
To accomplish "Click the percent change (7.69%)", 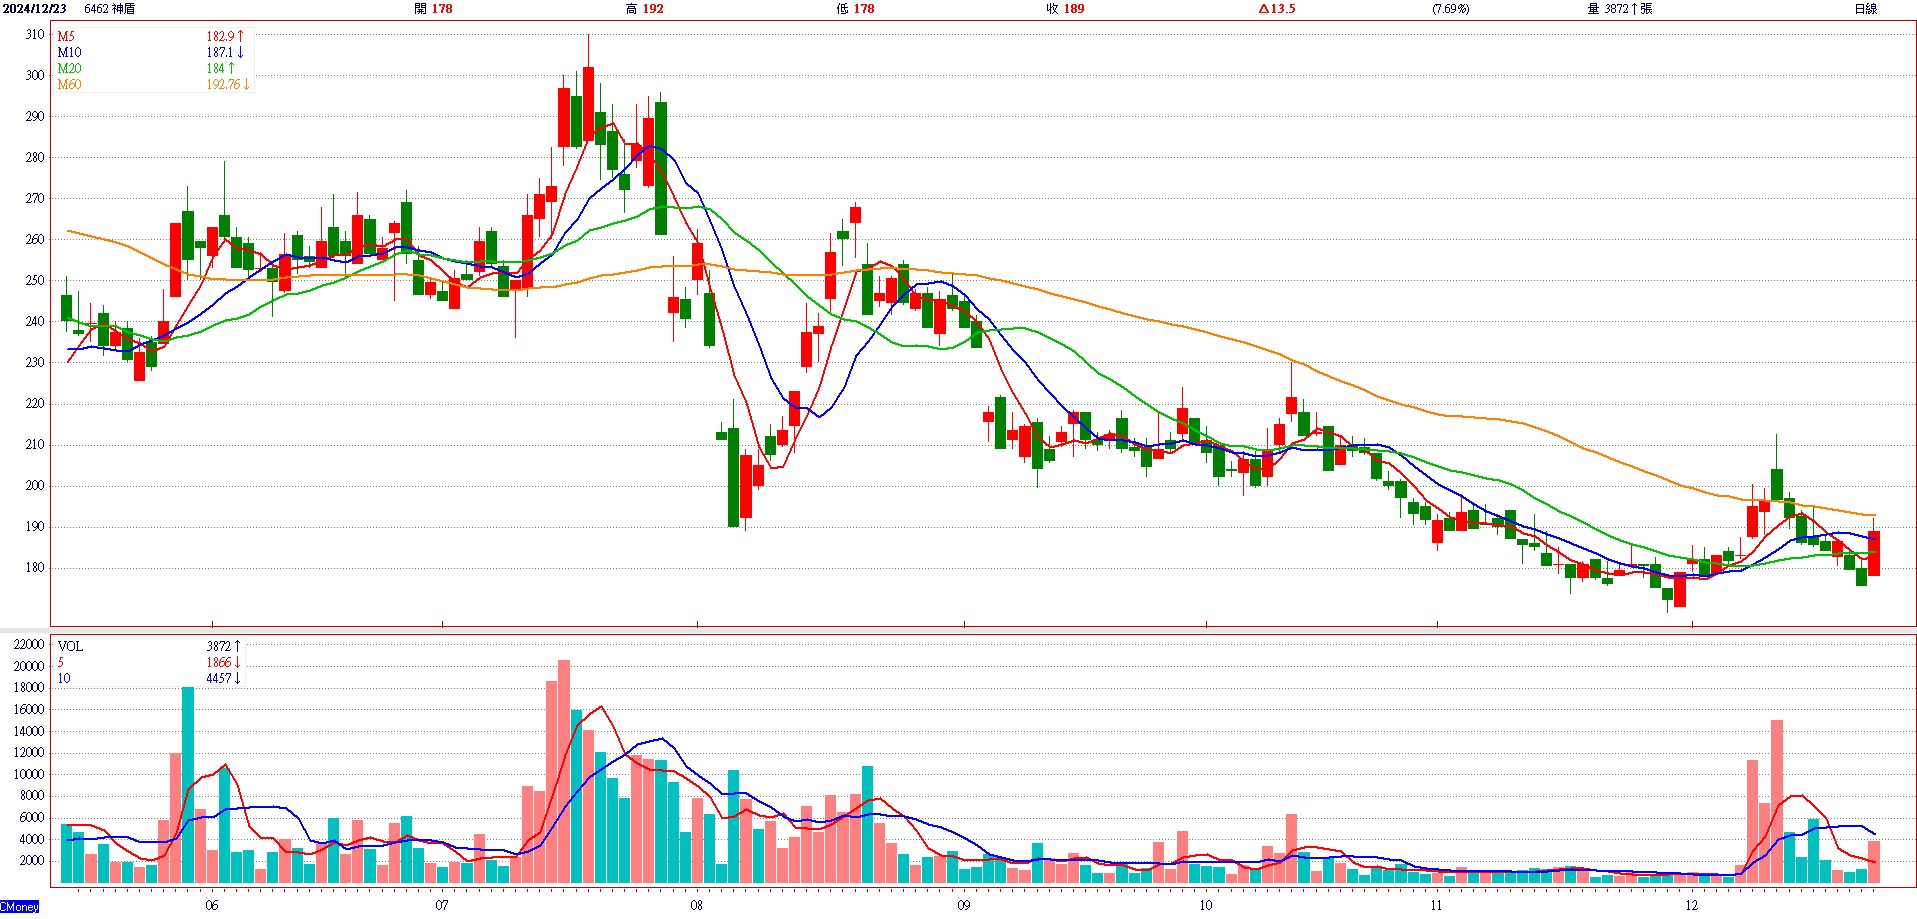I will [1451, 9].
